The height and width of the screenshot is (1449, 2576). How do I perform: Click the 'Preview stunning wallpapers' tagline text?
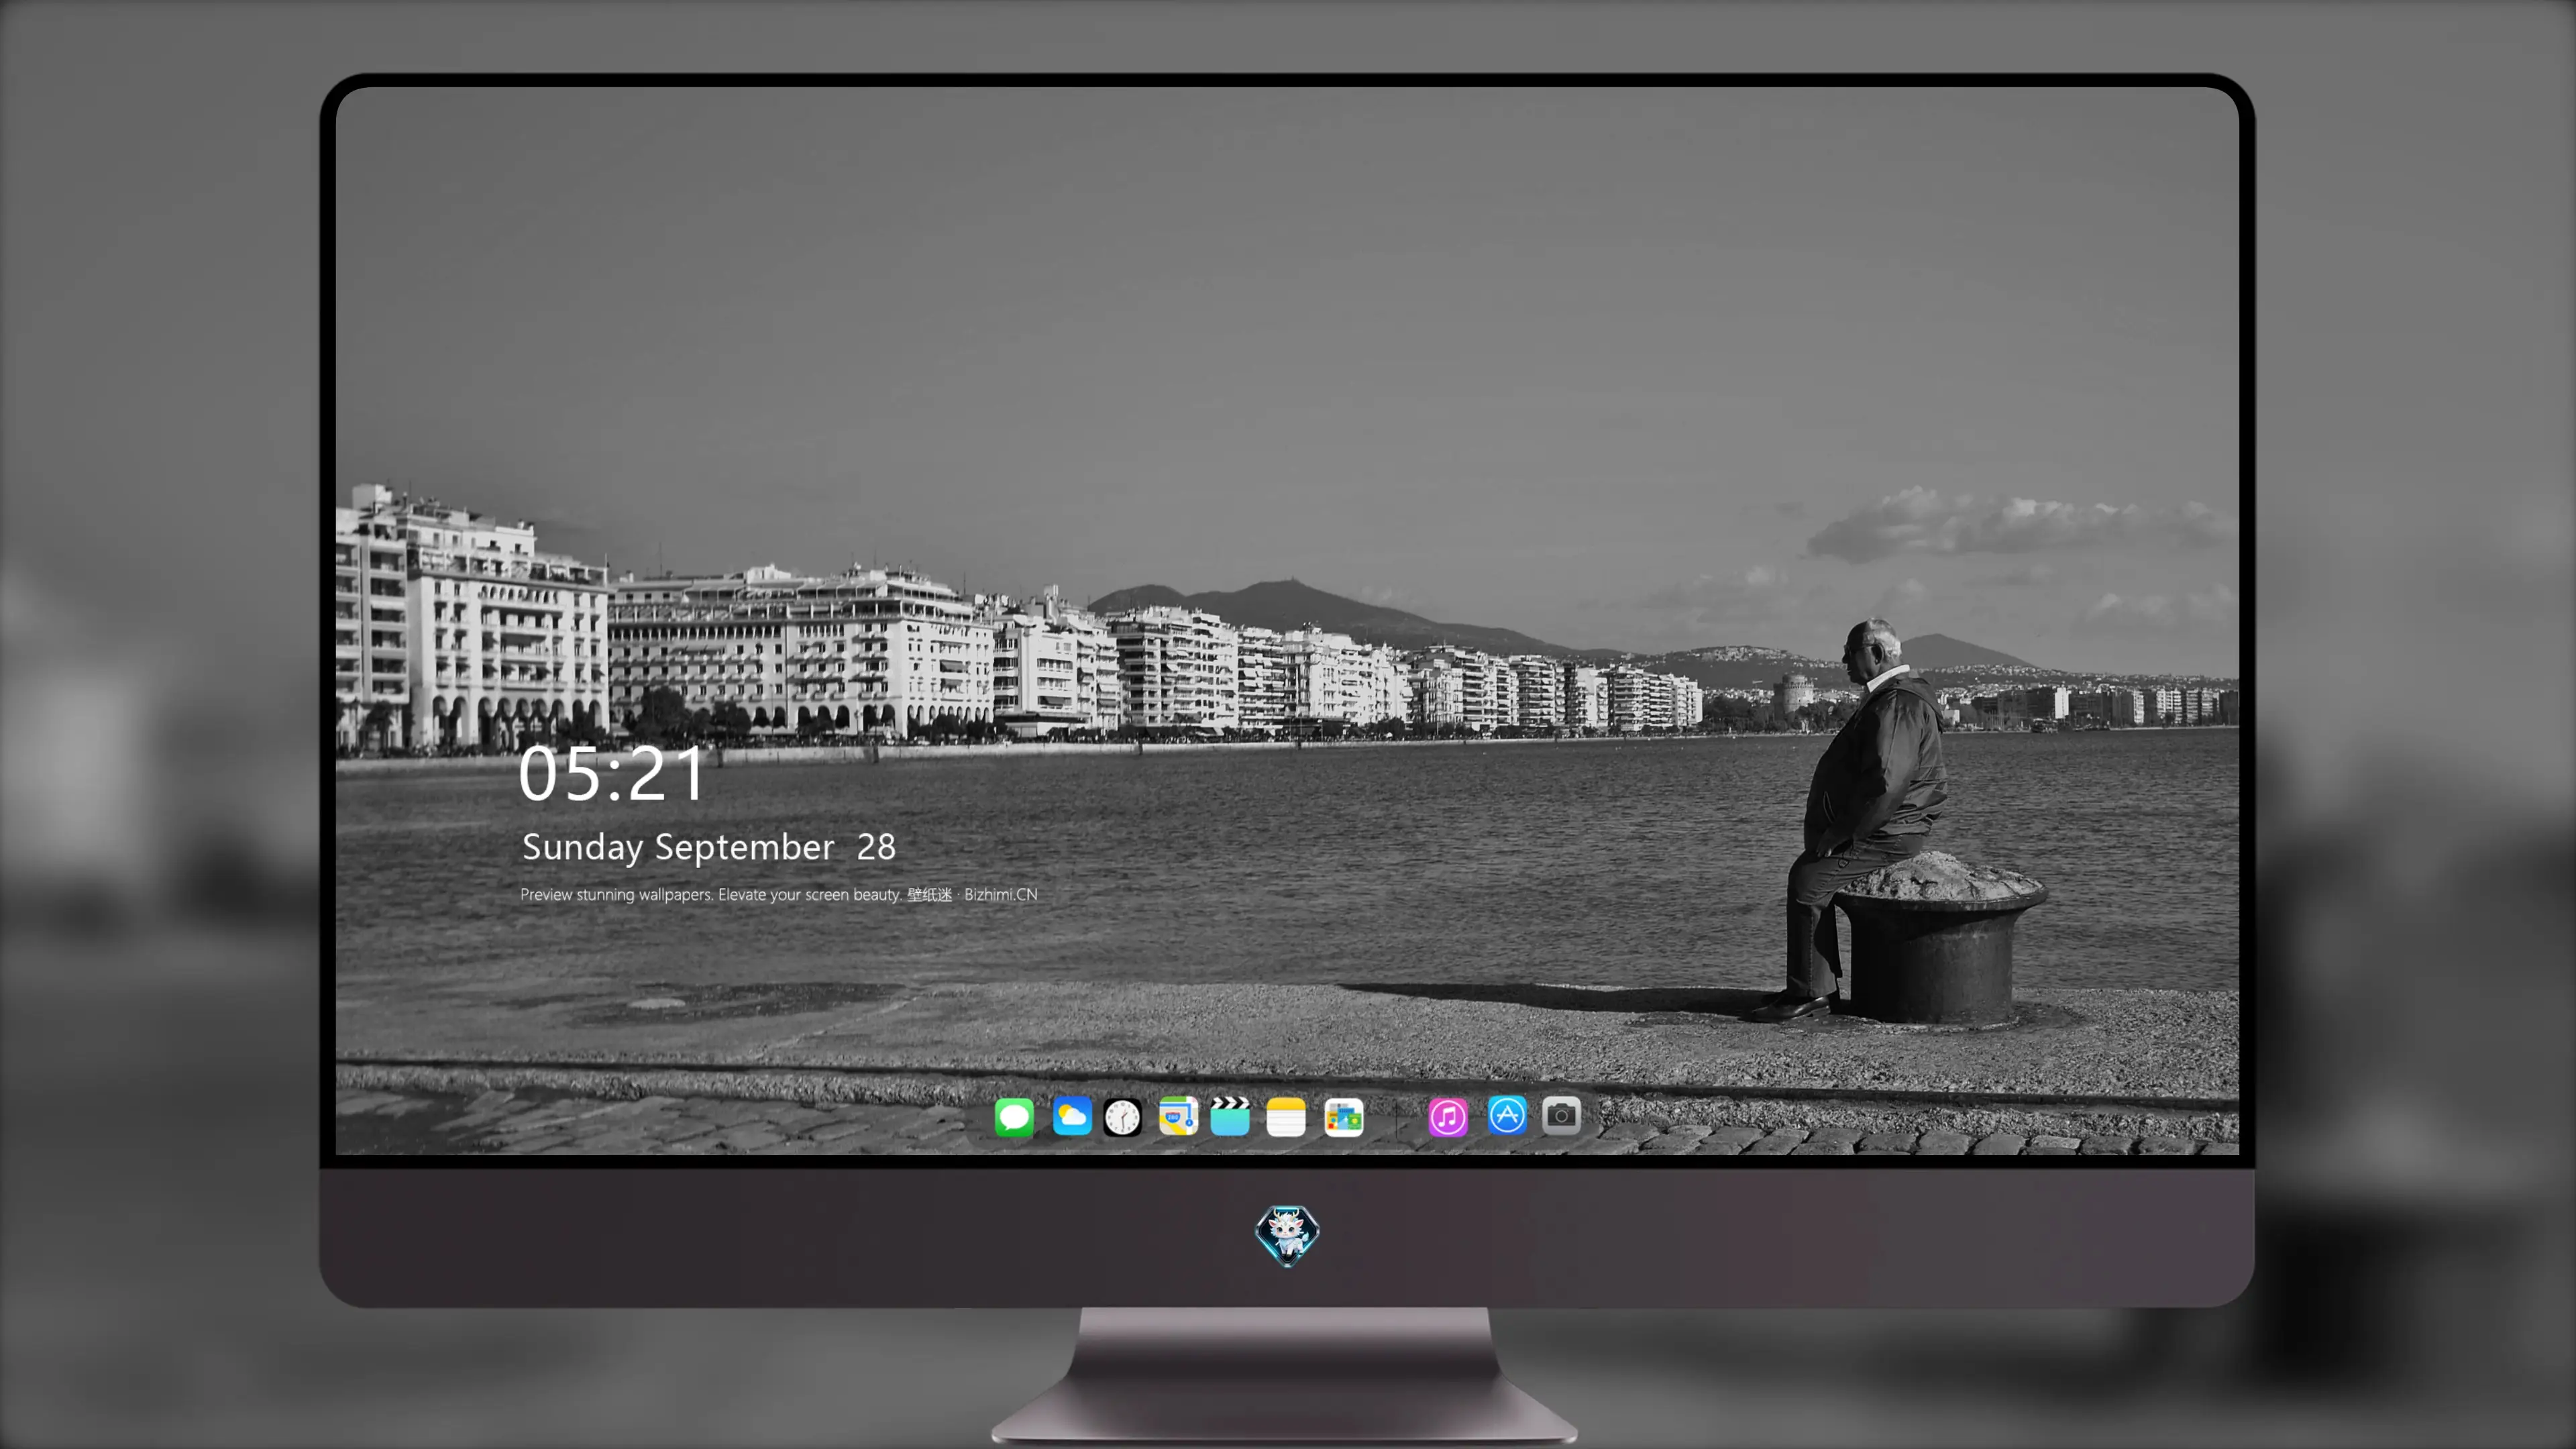pyautogui.click(x=779, y=895)
